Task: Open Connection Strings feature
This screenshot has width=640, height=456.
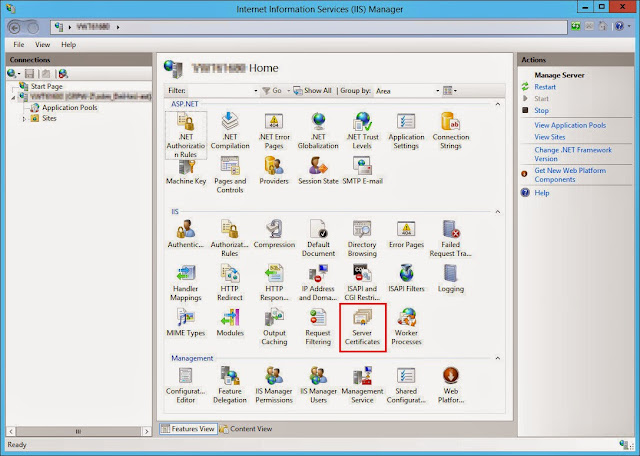Action: coord(451,131)
